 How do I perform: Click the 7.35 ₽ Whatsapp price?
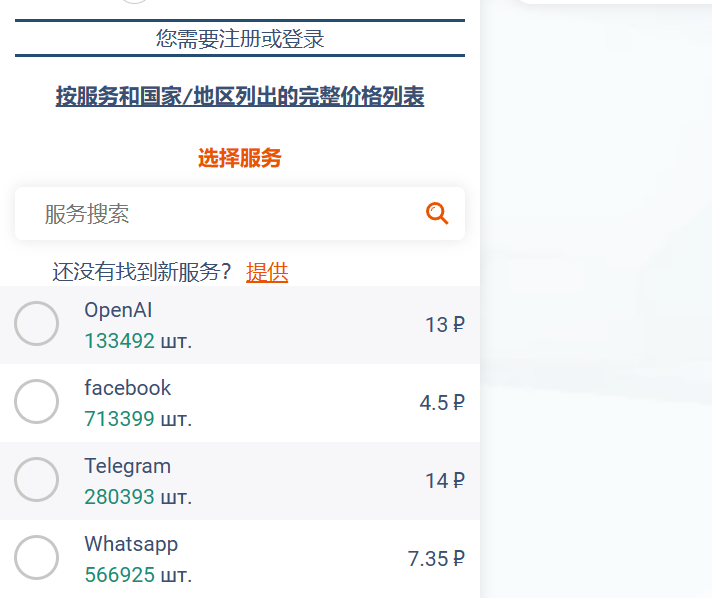click(x=436, y=559)
